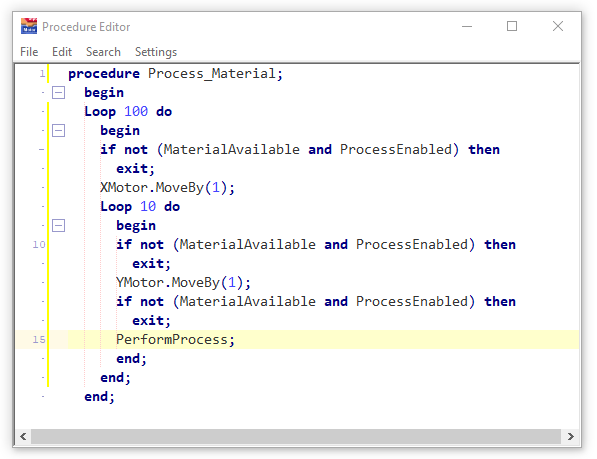The width and height of the screenshot is (597, 459).
Task: Click on XMotor.MoveBy(1) statement
Action: click(168, 188)
